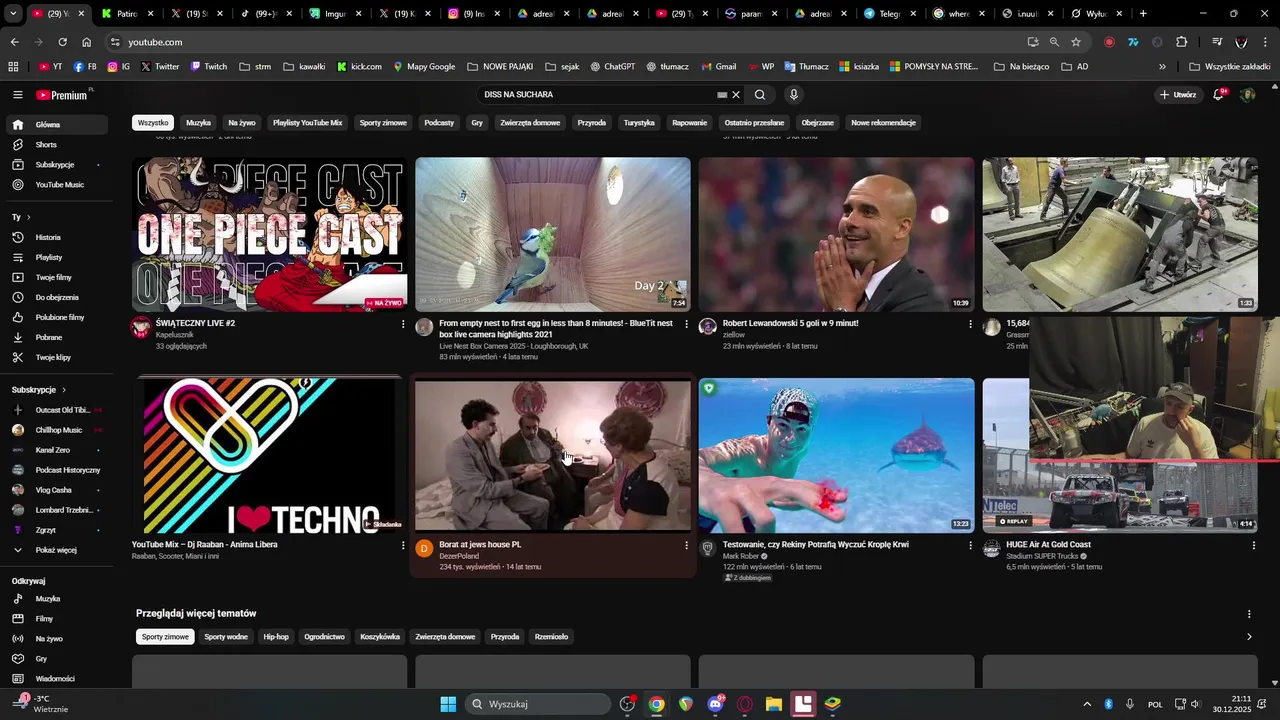
Task: Show more bookmarks overflow chevron
Action: click(1162, 67)
